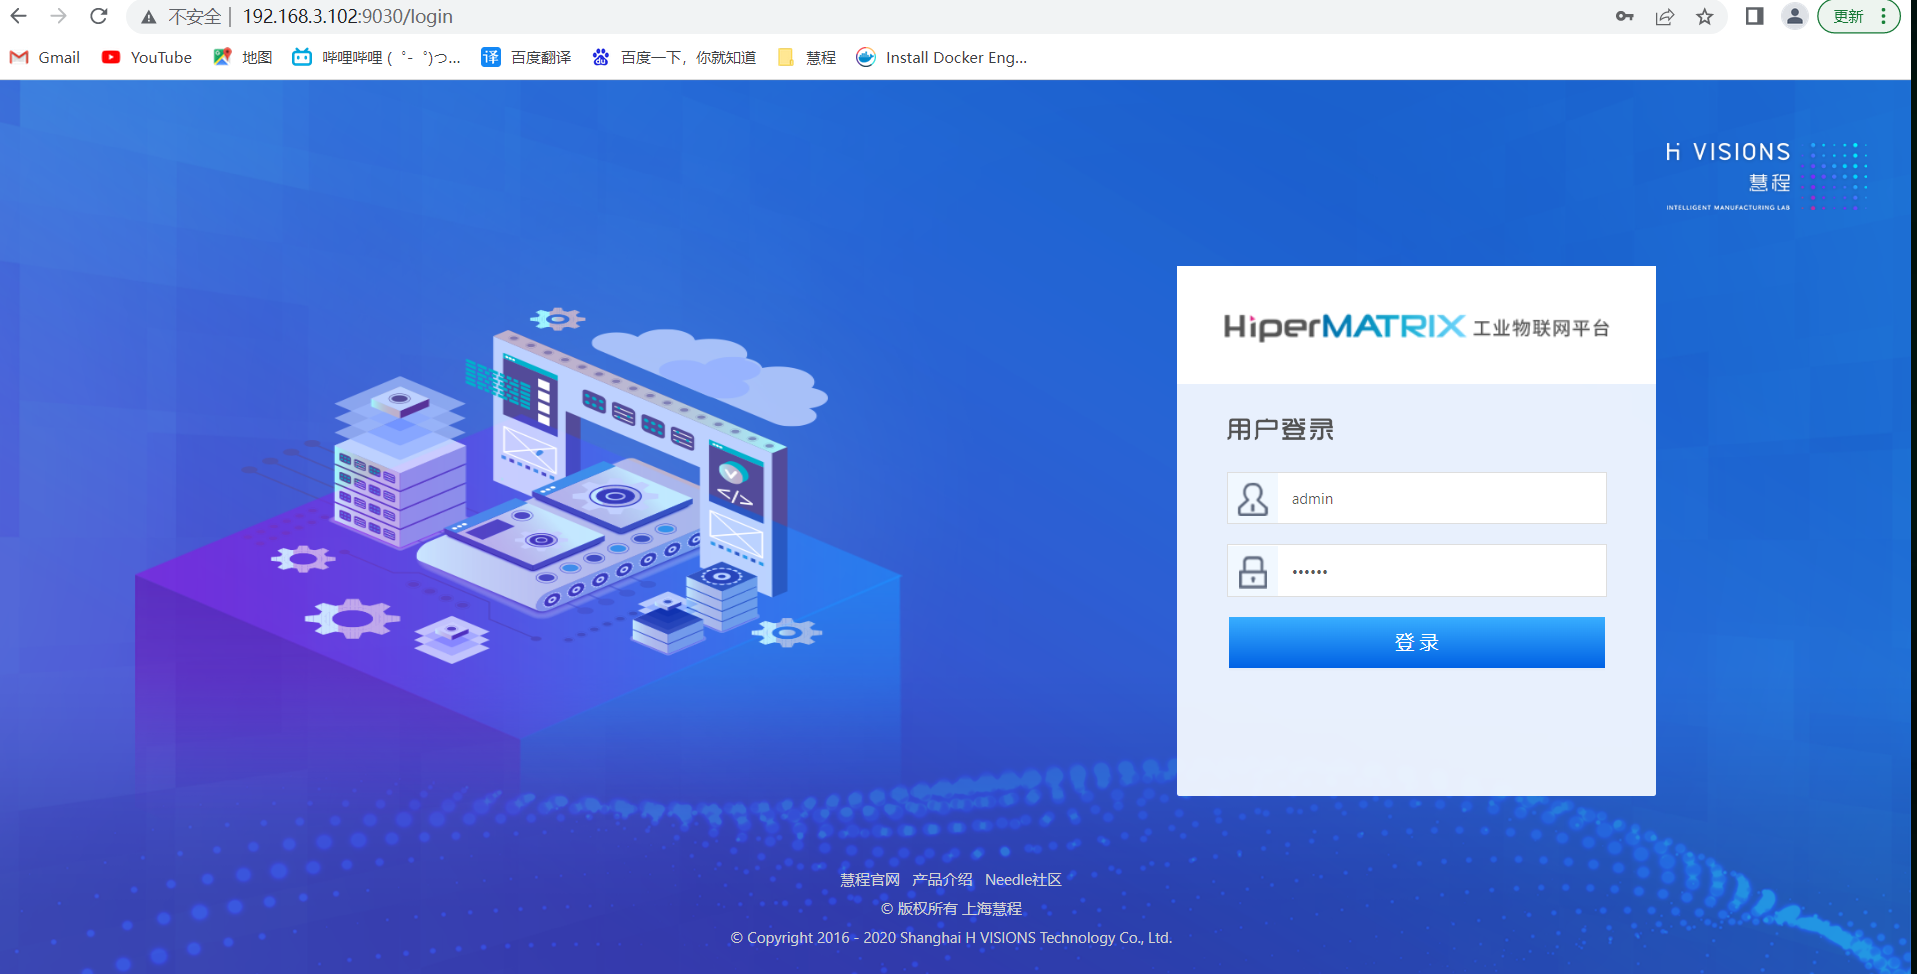Image resolution: width=1917 pixels, height=974 pixels.
Task: Click the 用户登录 heading text
Action: 1280,430
